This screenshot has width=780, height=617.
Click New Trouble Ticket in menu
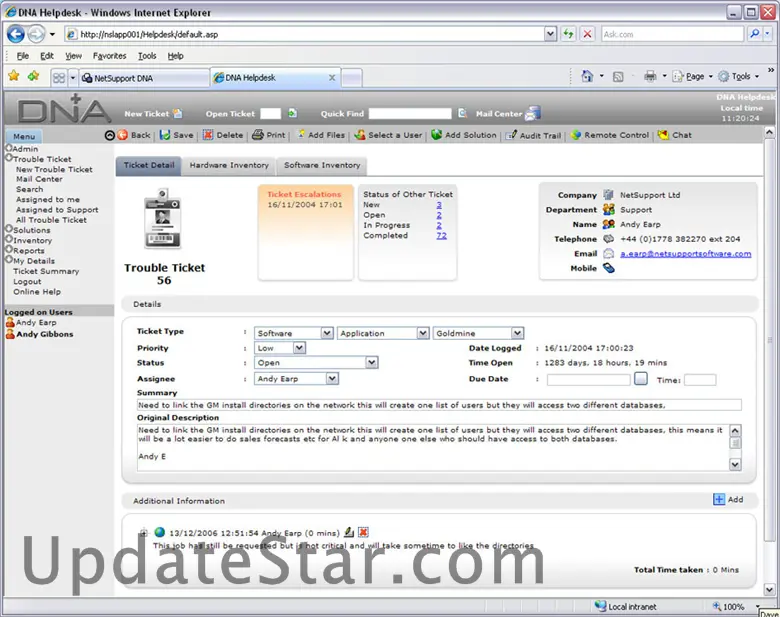coord(54,169)
